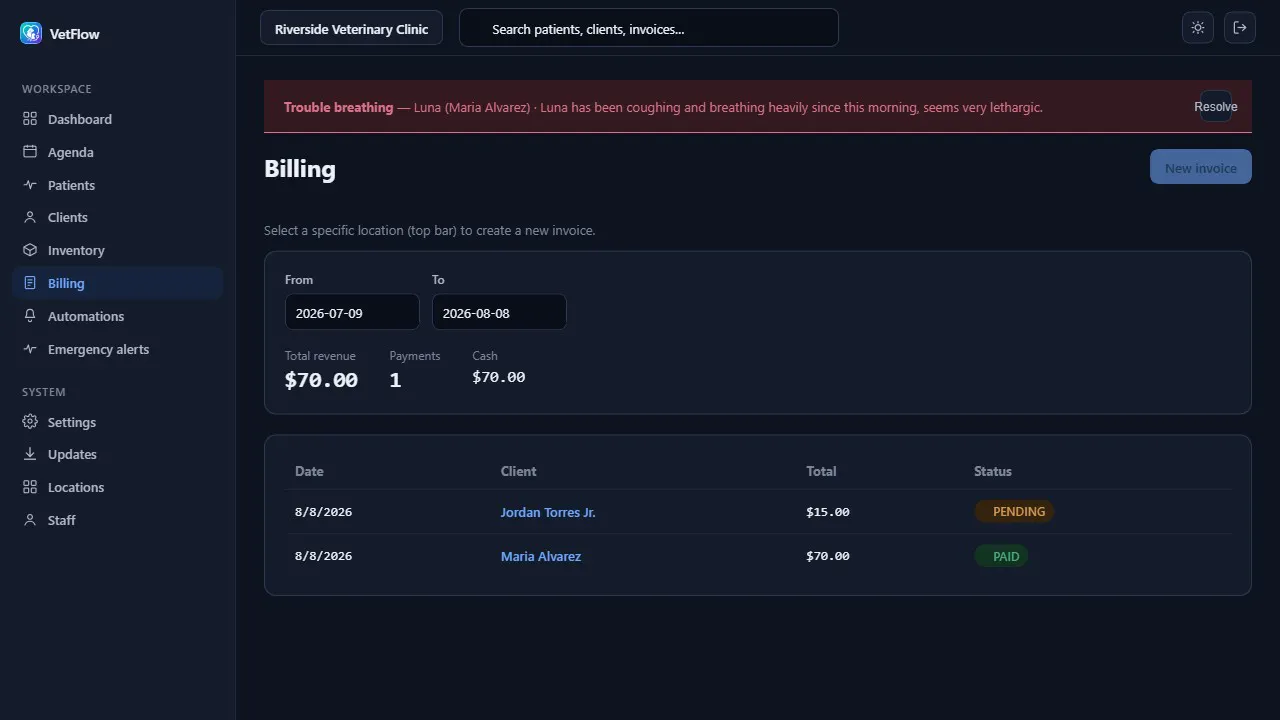Click the Cash $70.00 amount
The image size is (1280, 720).
(x=498, y=377)
